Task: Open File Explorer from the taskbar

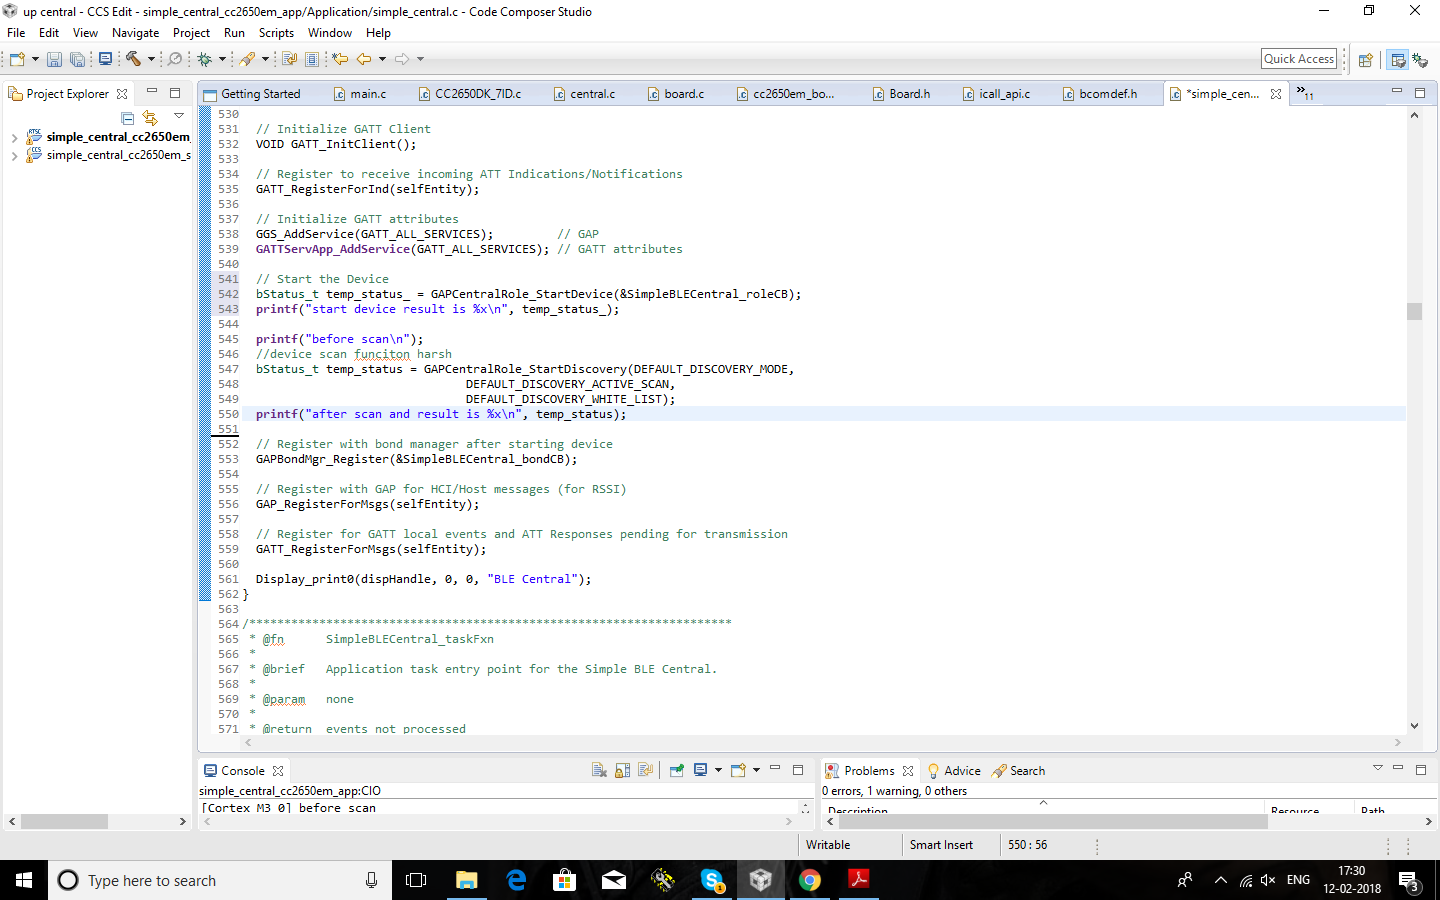Action: [467, 880]
